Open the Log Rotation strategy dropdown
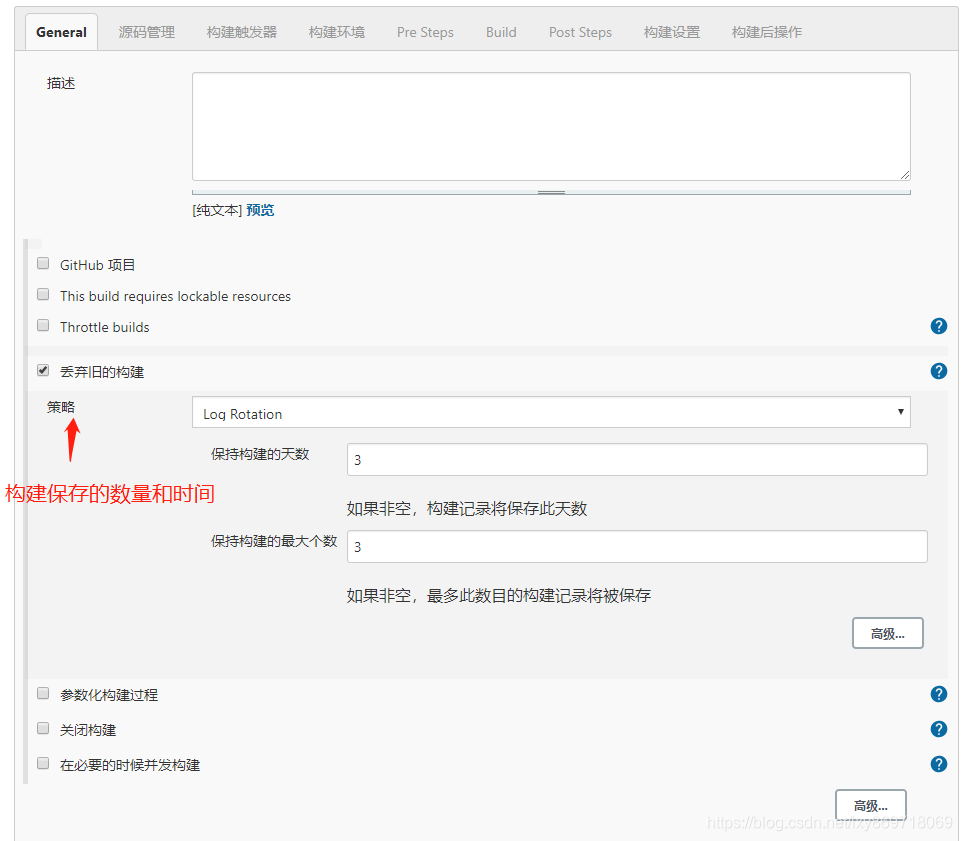This screenshot has height=841, width=962. tap(551, 412)
